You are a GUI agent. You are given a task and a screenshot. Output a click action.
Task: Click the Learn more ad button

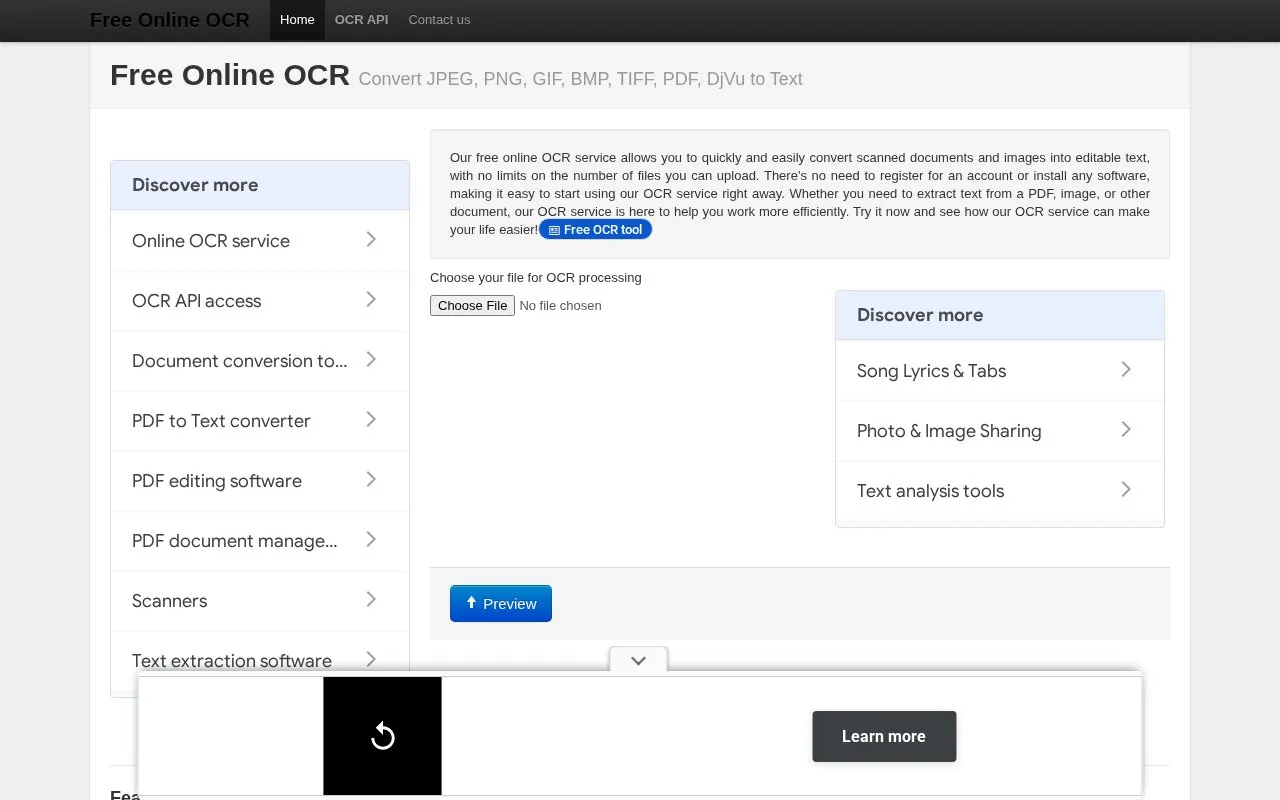(x=884, y=737)
